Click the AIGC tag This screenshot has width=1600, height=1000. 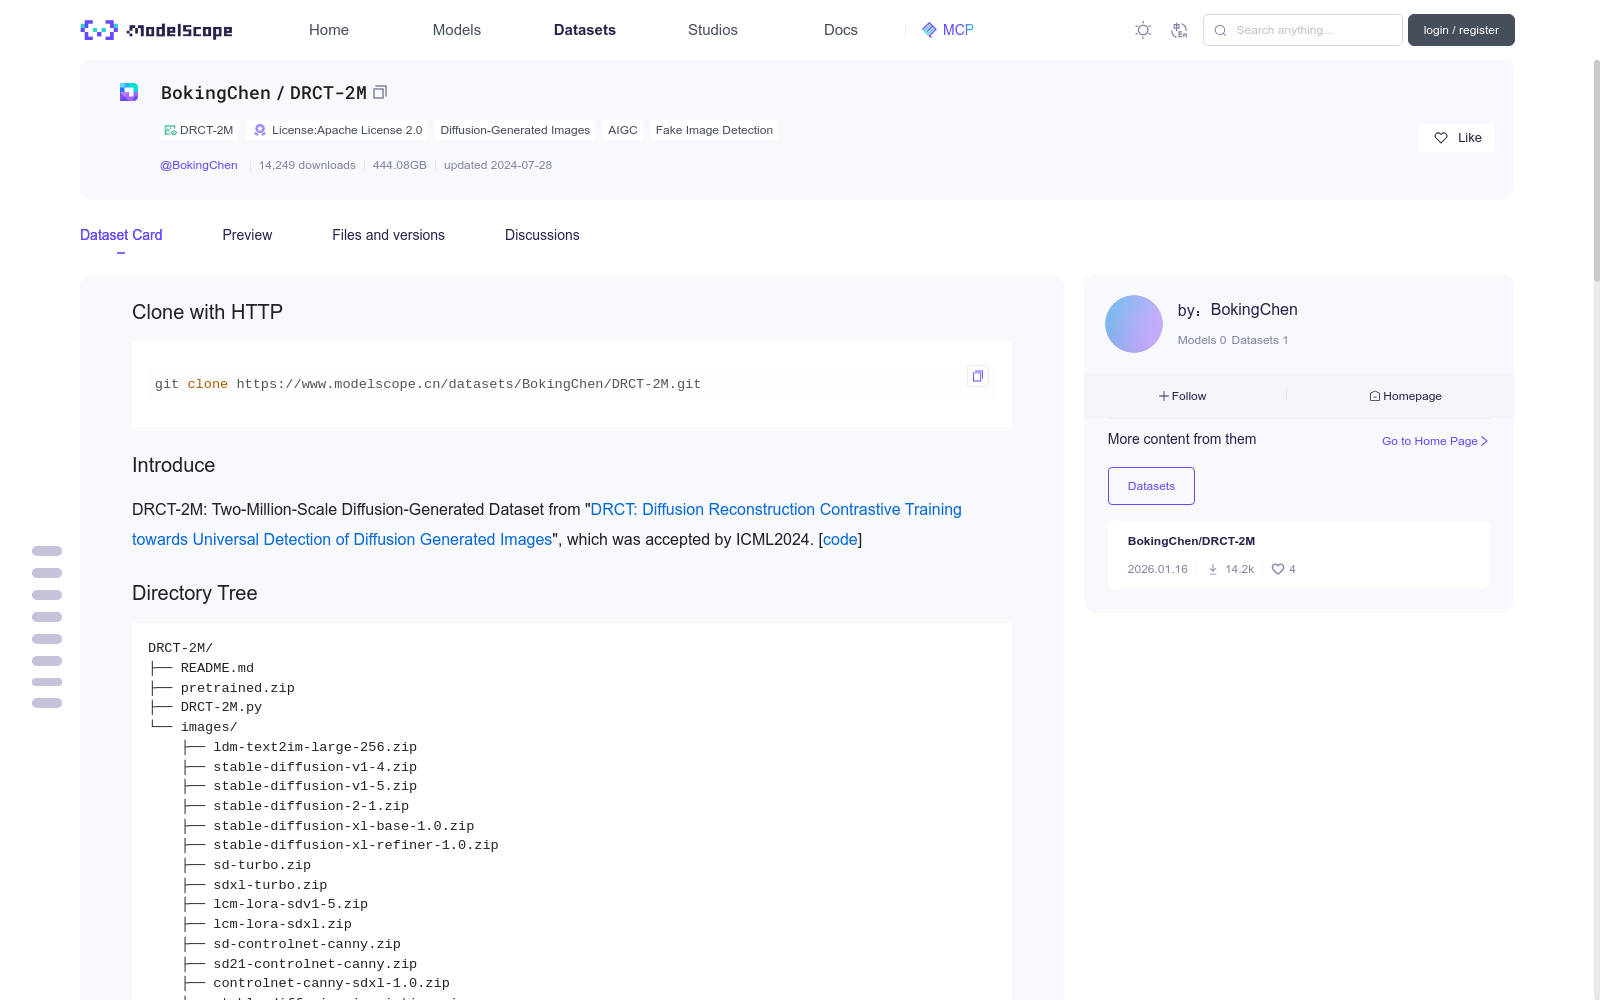click(623, 130)
